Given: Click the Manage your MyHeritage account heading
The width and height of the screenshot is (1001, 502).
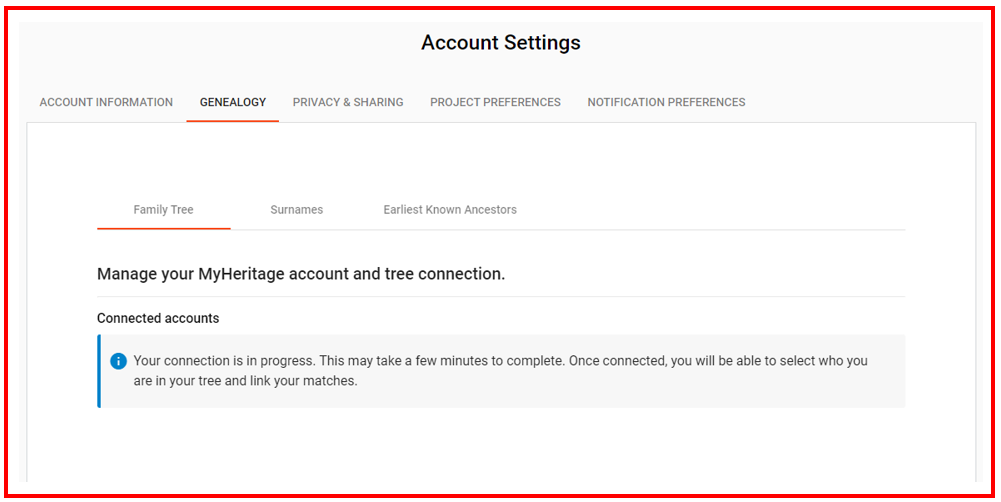Looking at the screenshot, I should (300, 274).
